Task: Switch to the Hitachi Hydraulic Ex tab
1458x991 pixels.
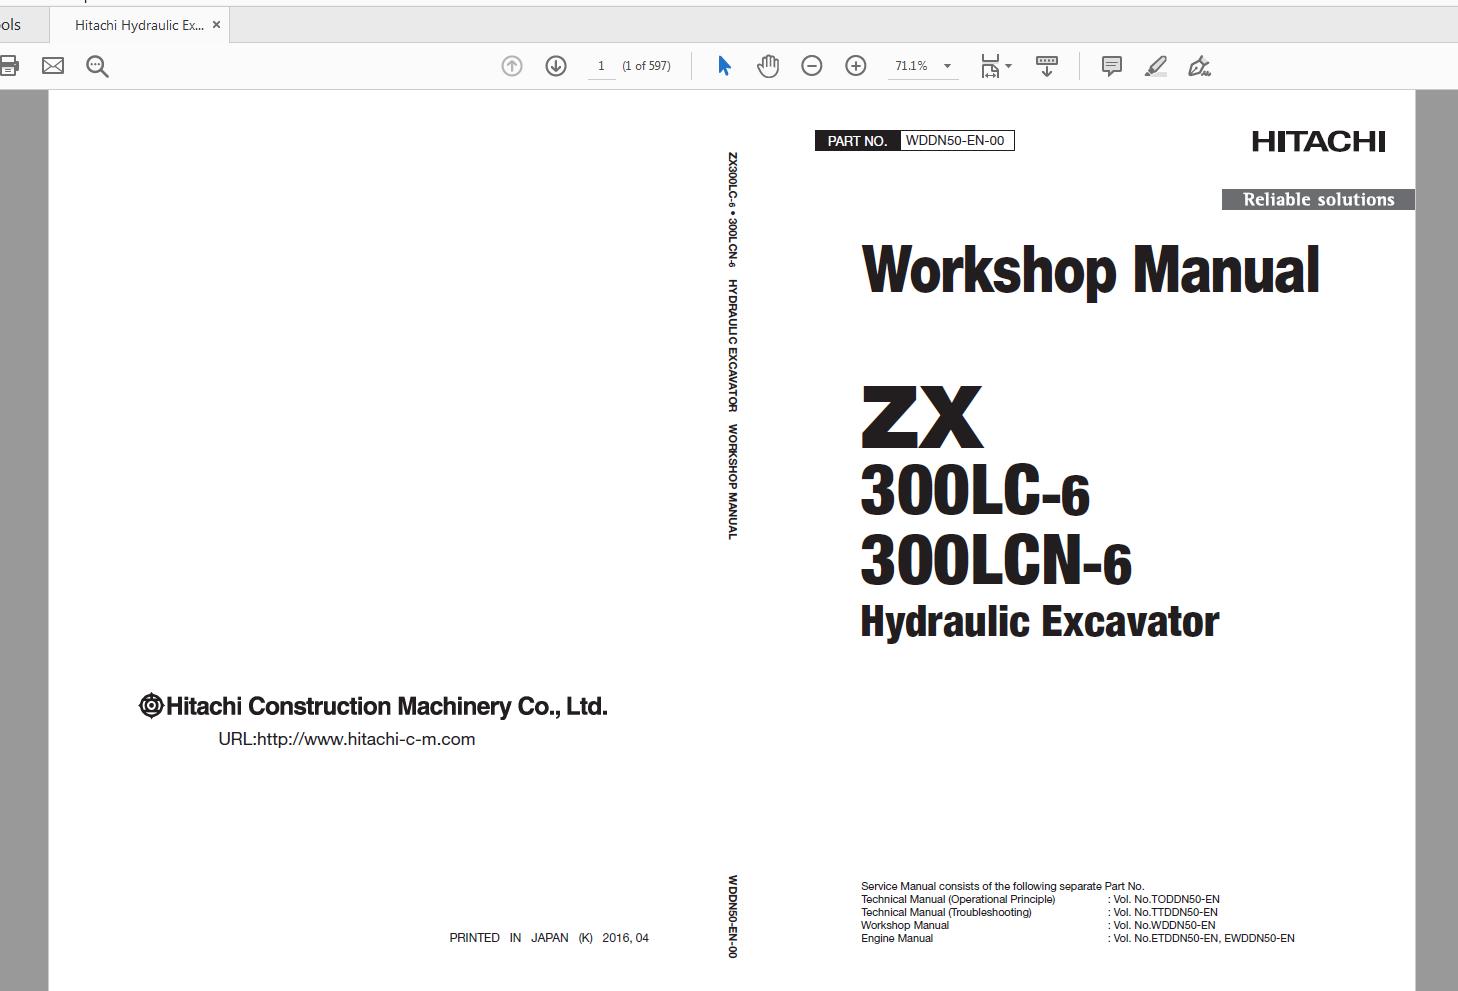Action: point(135,24)
